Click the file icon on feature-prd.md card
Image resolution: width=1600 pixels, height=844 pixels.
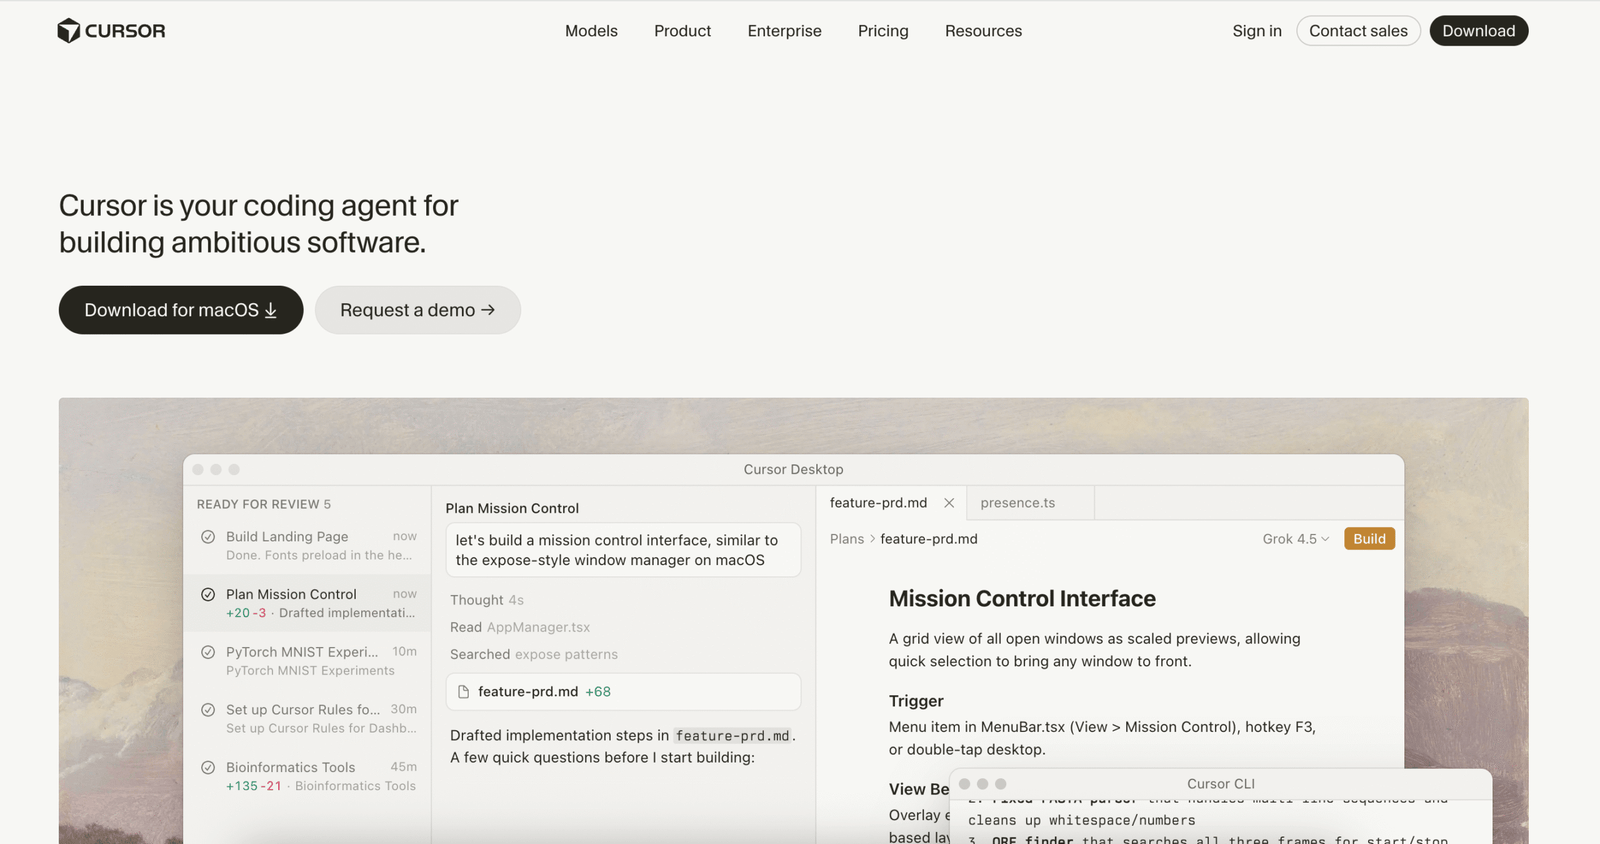click(x=463, y=692)
